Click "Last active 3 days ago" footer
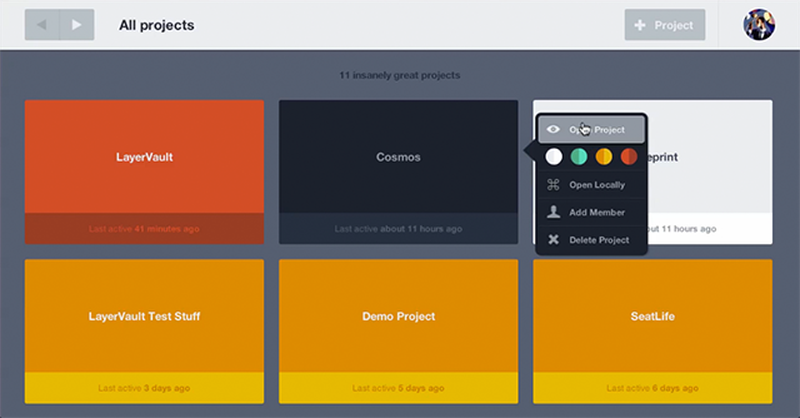The image size is (800, 418). click(144, 388)
